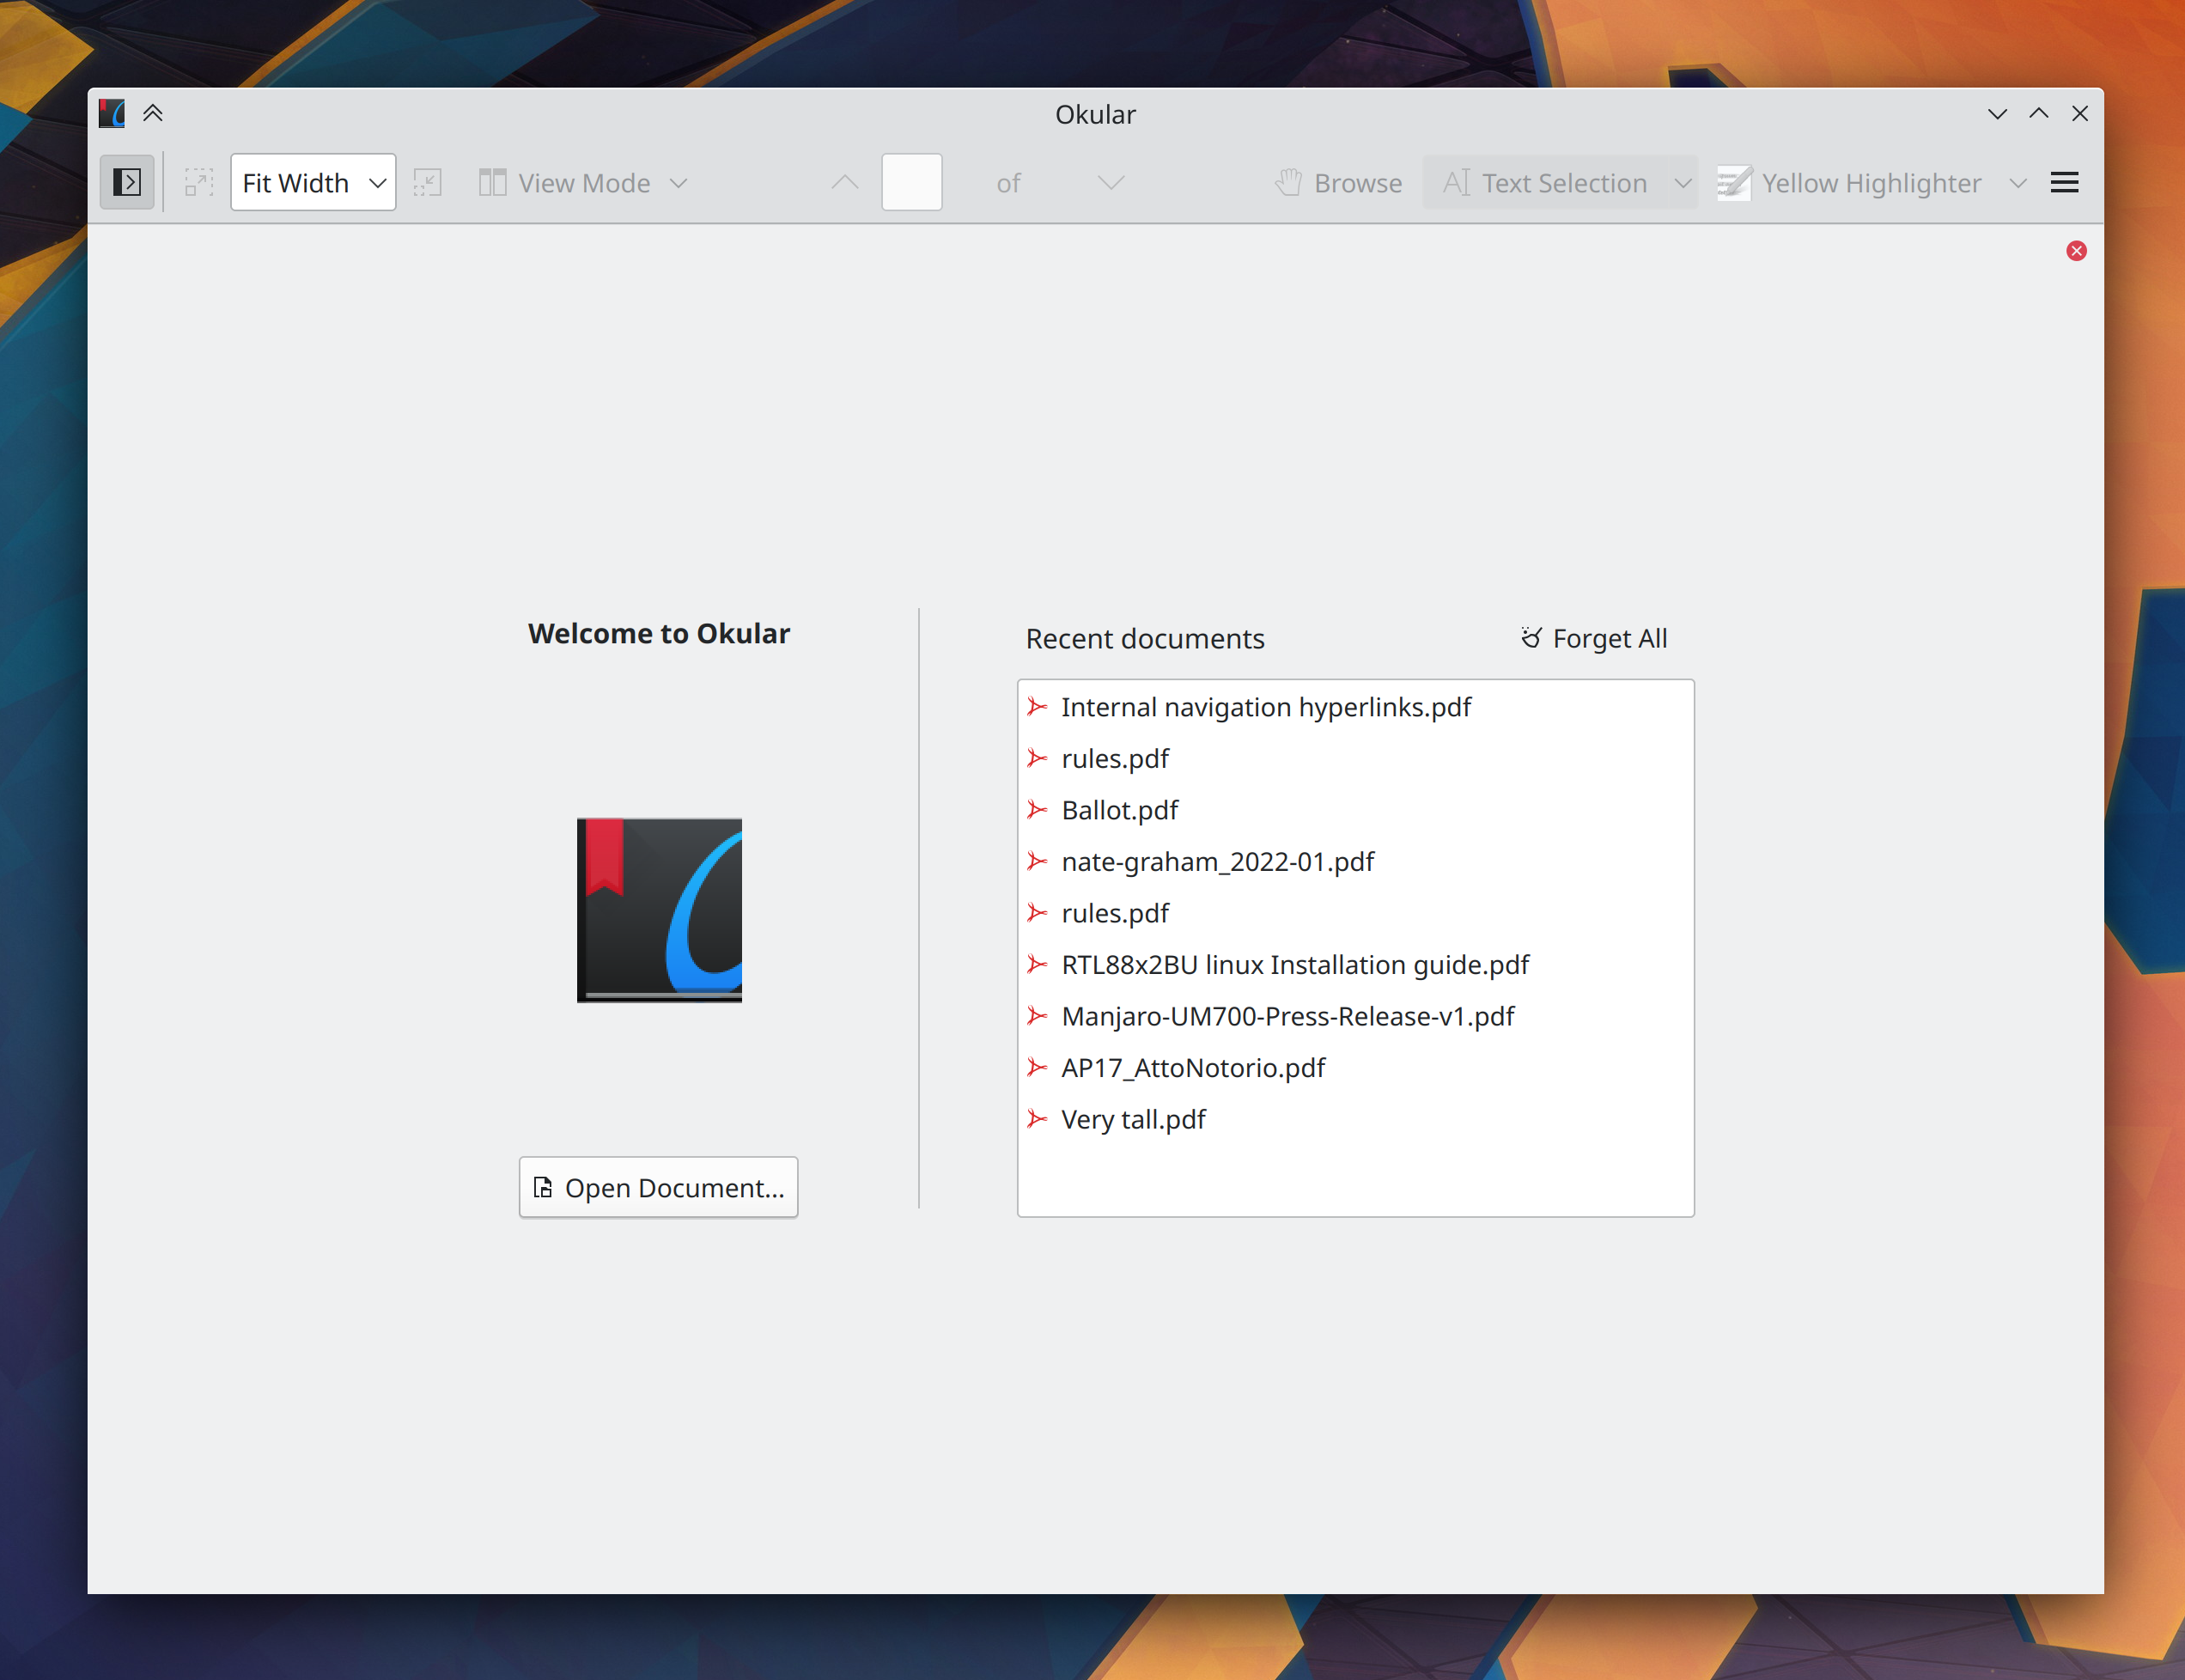Toggle the sidebar panel button

point(127,182)
